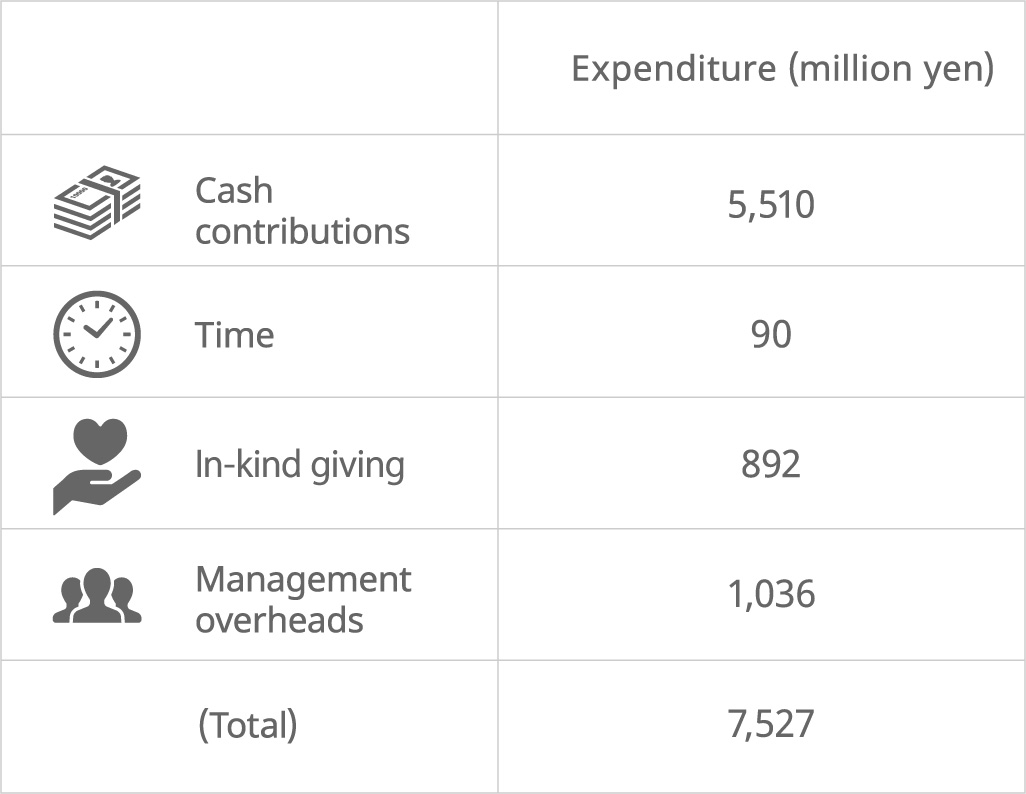Select the 5,510 cash contributions value
Image resolution: width=1026 pixels, height=794 pixels.
coord(771,205)
